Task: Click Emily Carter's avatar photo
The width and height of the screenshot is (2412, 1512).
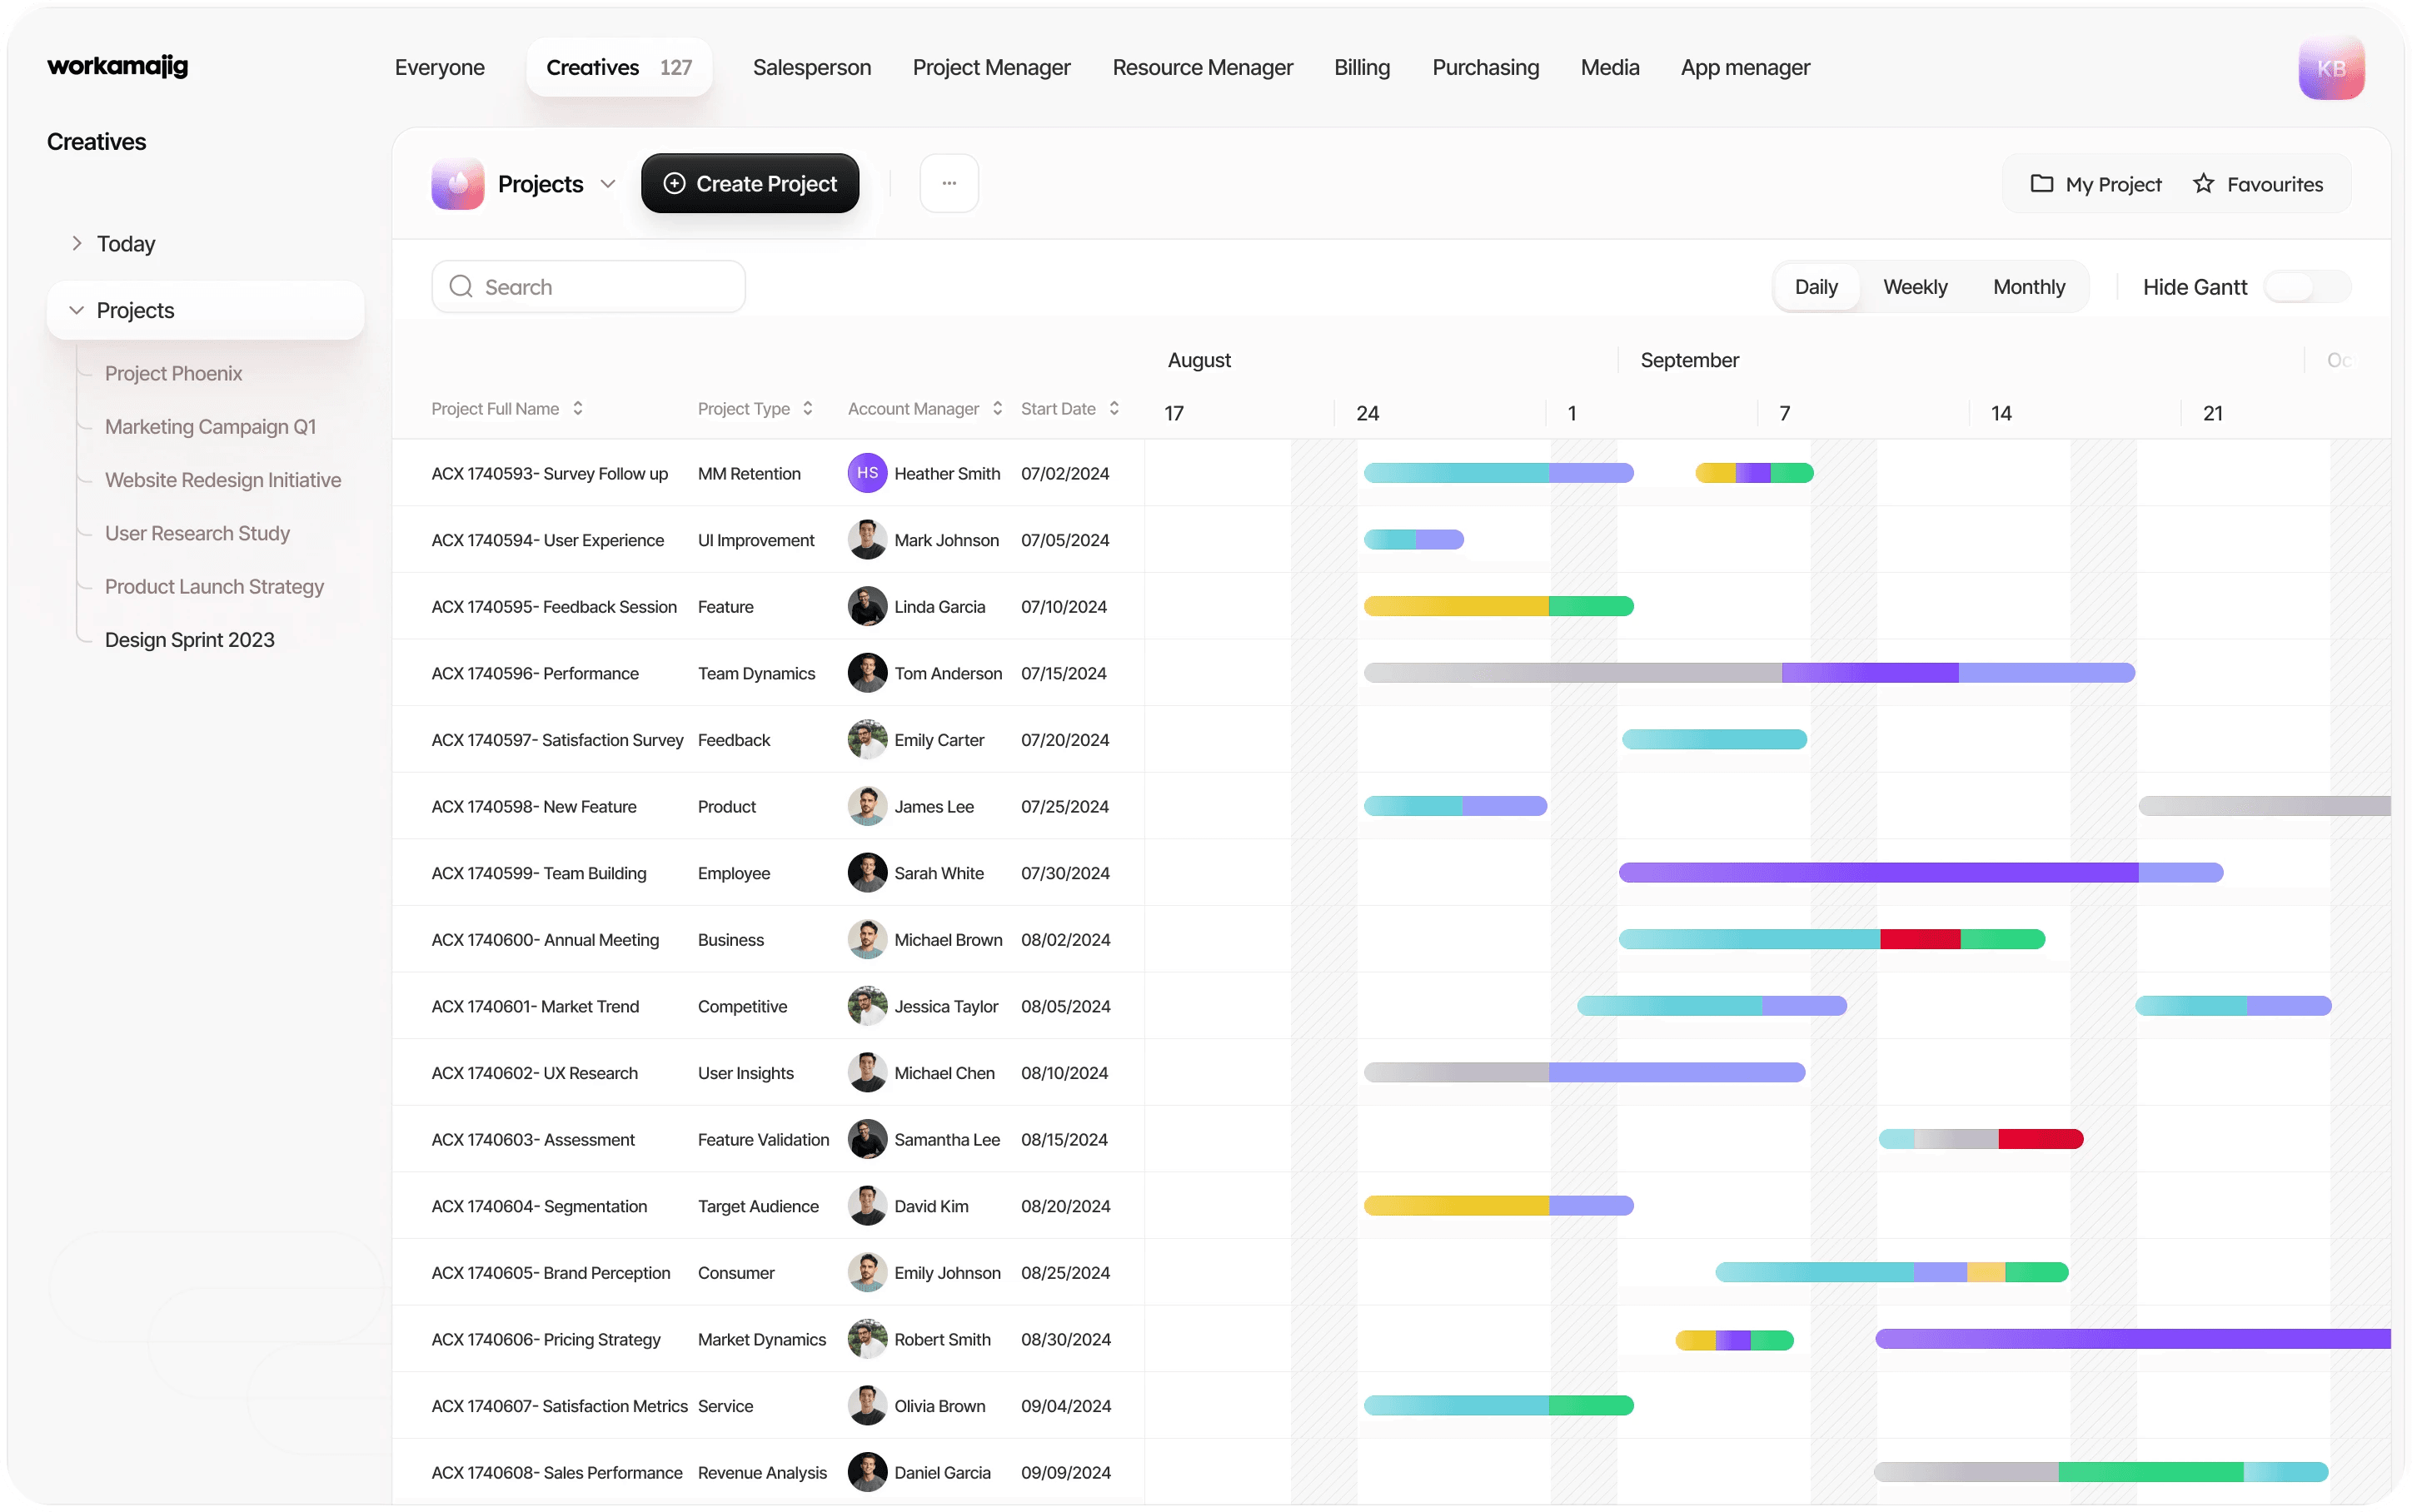Action: tap(867, 740)
